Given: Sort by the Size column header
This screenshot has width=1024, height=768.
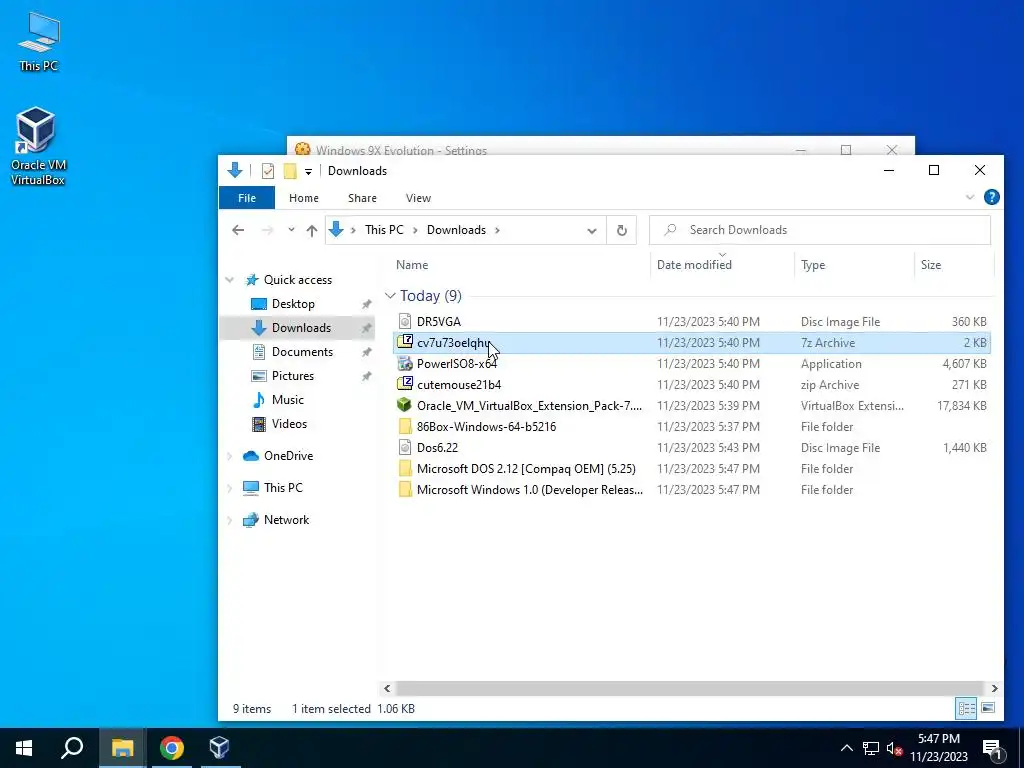Looking at the screenshot, I should pyautogui.click(x=931, y=264).
